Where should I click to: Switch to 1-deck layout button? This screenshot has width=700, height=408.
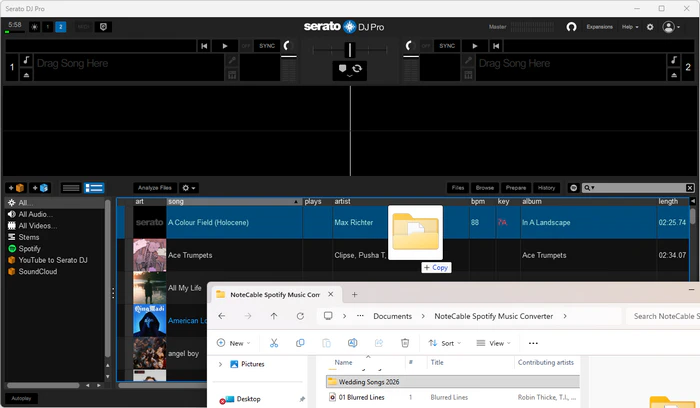(x=47, y=27)
